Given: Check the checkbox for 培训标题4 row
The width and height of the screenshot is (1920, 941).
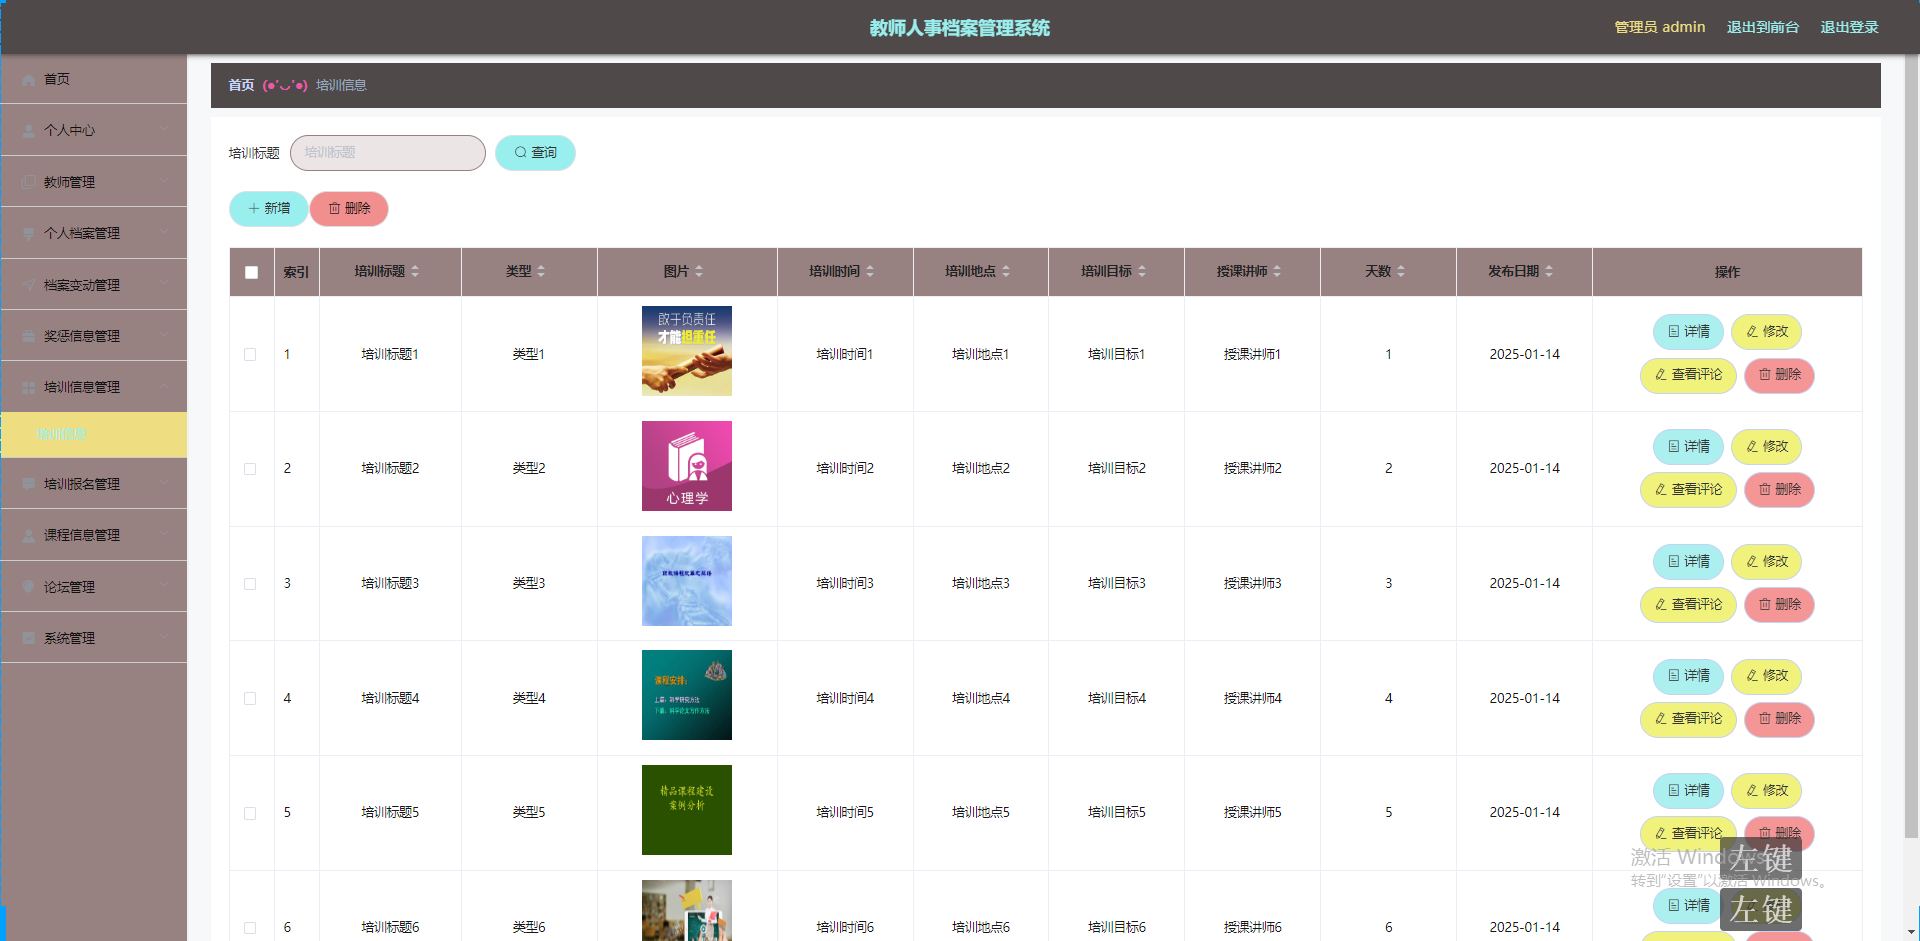Looking at the screenshot, I should pyautogui.click(x=251, y=698).
